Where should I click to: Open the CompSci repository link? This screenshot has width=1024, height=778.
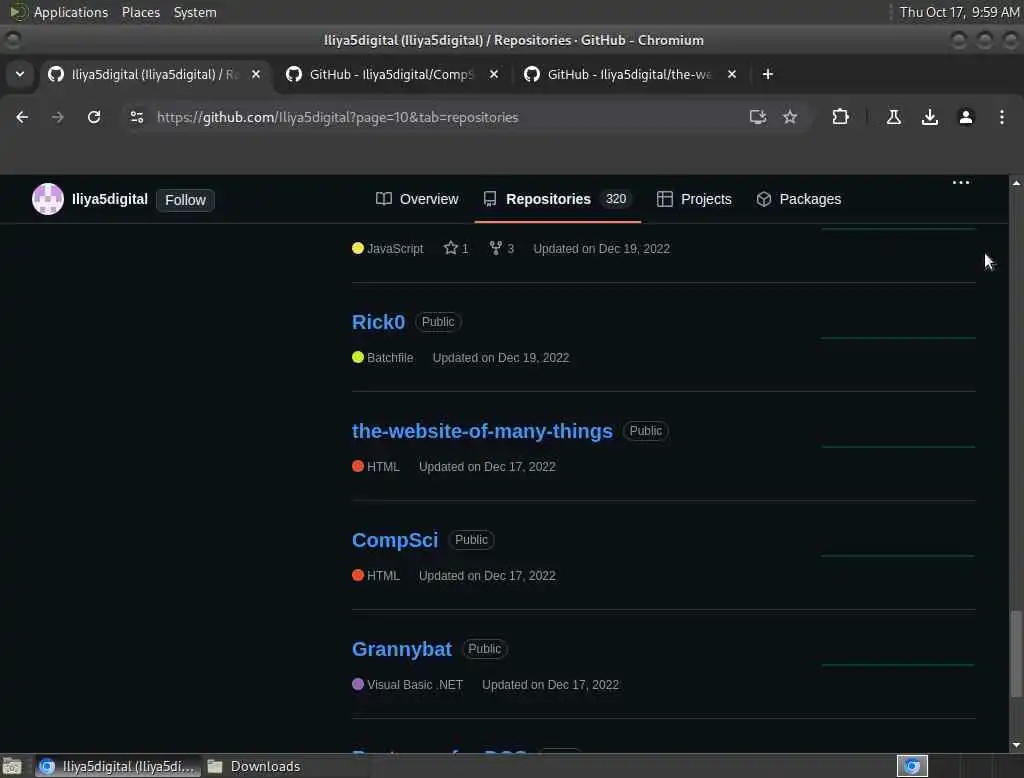(x=395, y=540)
